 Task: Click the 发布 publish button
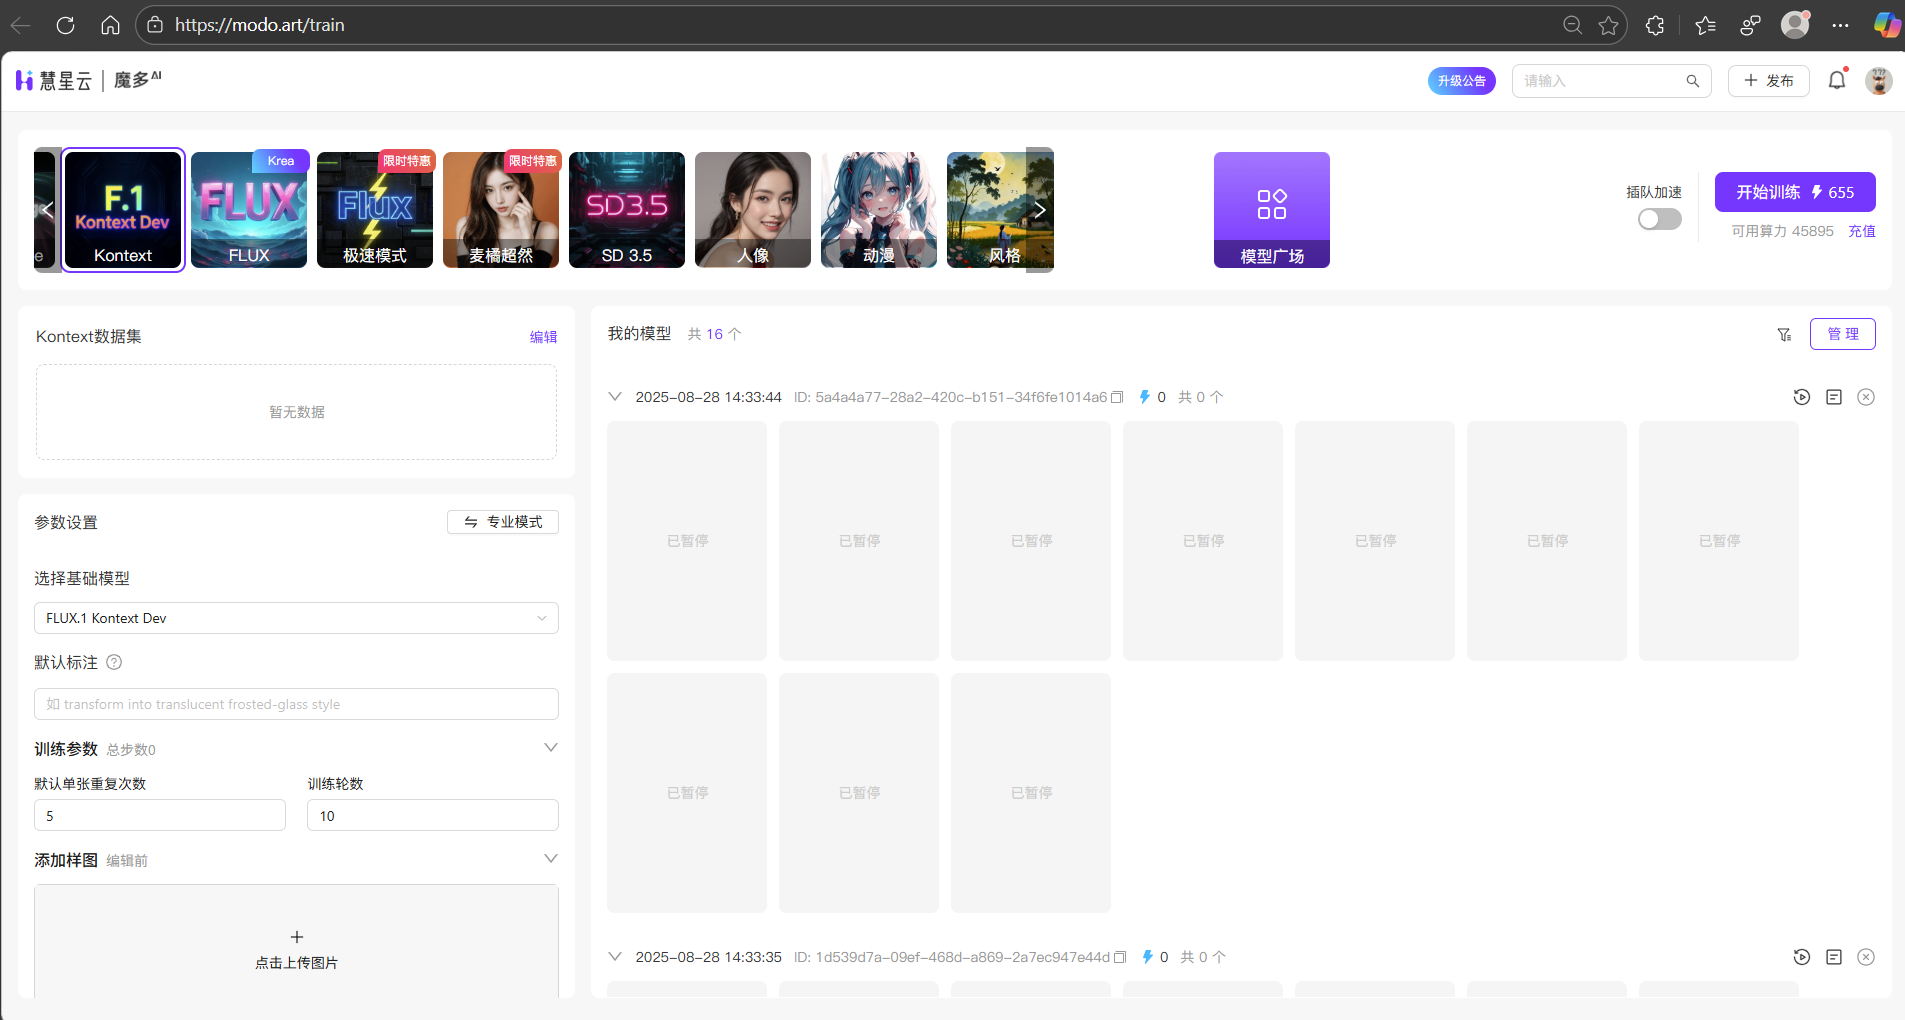[1769, 81]
